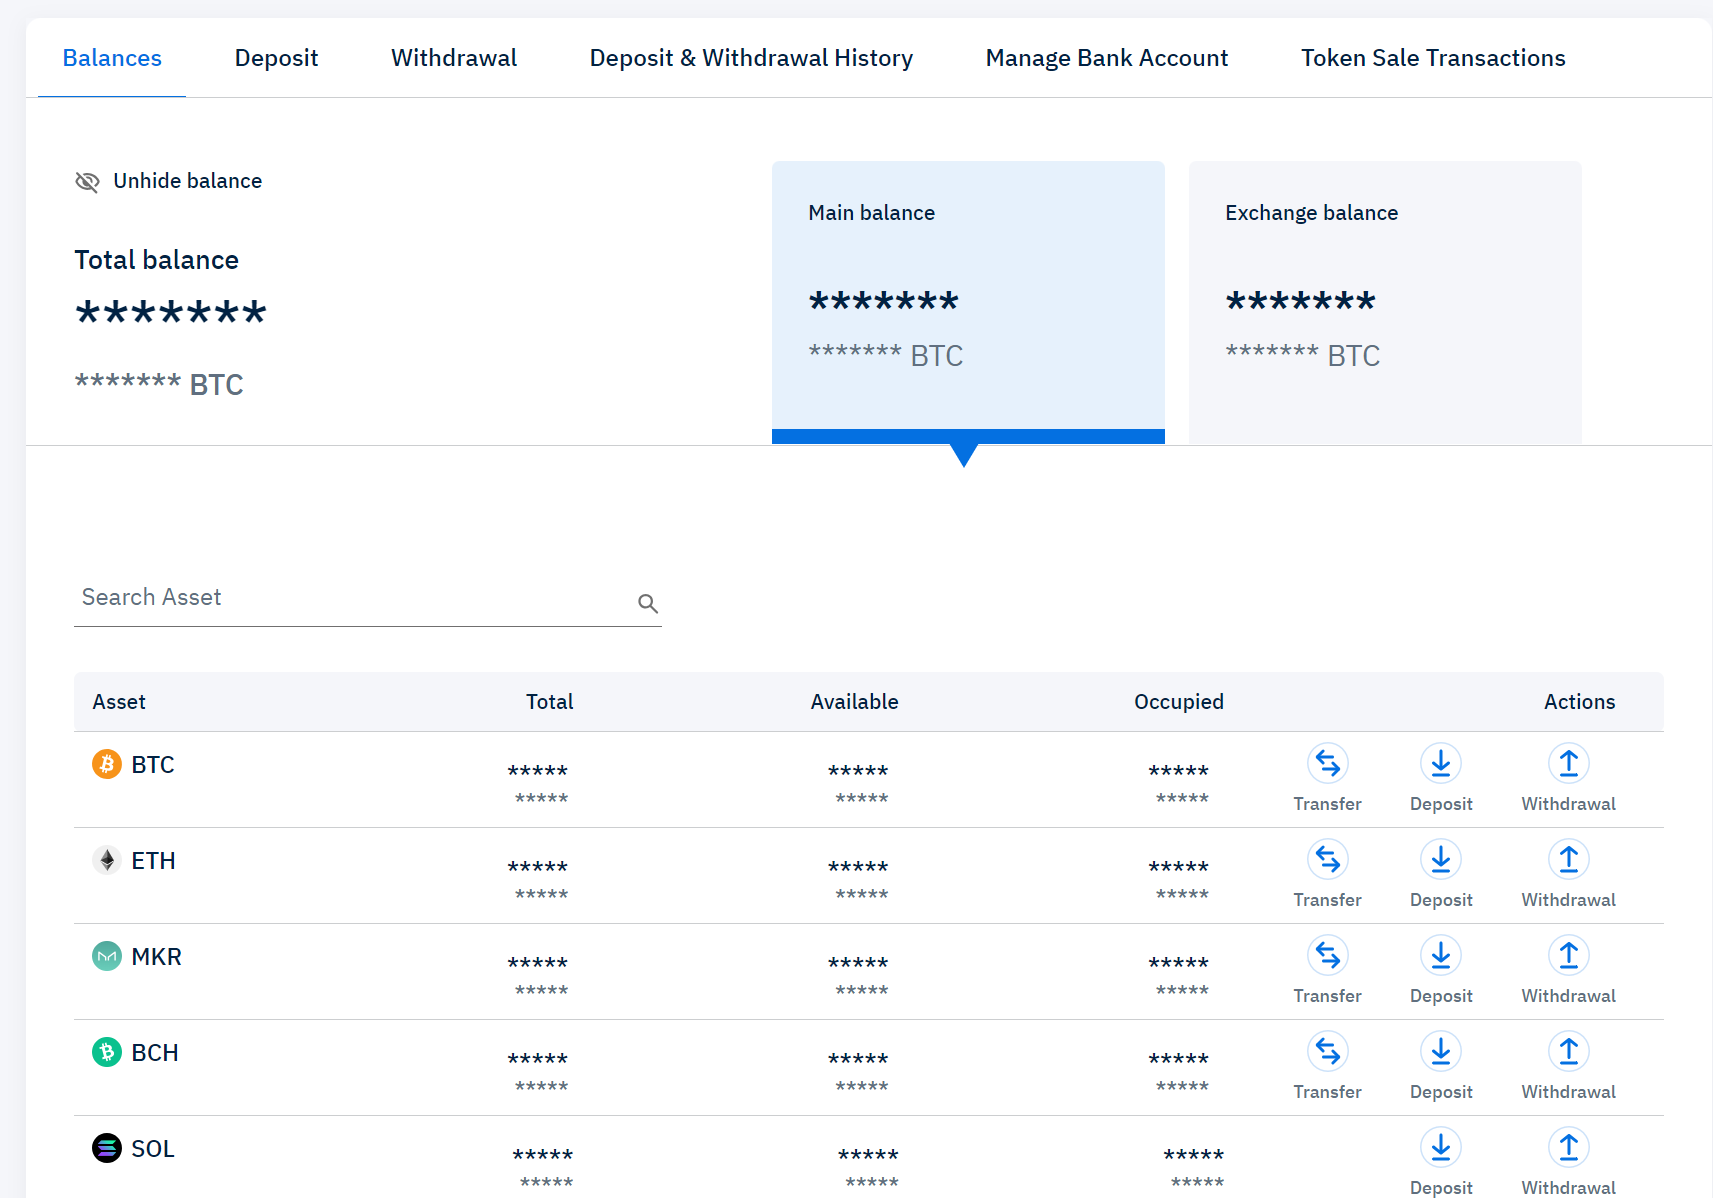The height and width of the screenshot is (1198, 1713).
Task: Toggle the Unhide balance eye icon
Action: click(88, 182)
